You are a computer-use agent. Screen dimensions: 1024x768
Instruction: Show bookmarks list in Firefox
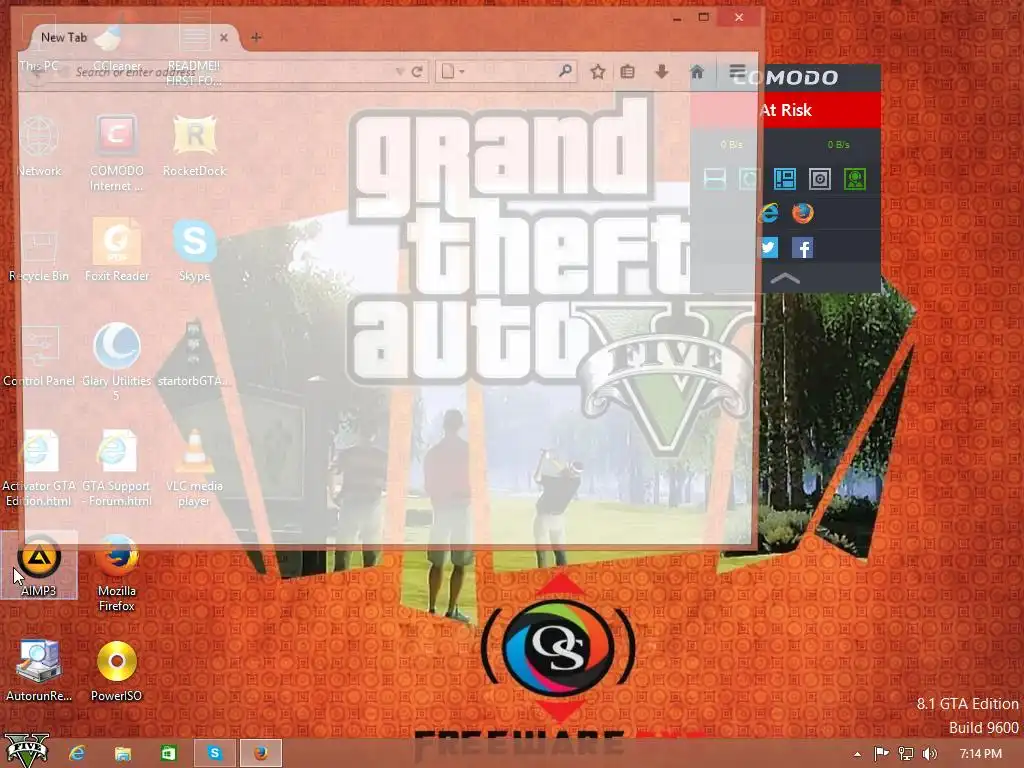628,71
